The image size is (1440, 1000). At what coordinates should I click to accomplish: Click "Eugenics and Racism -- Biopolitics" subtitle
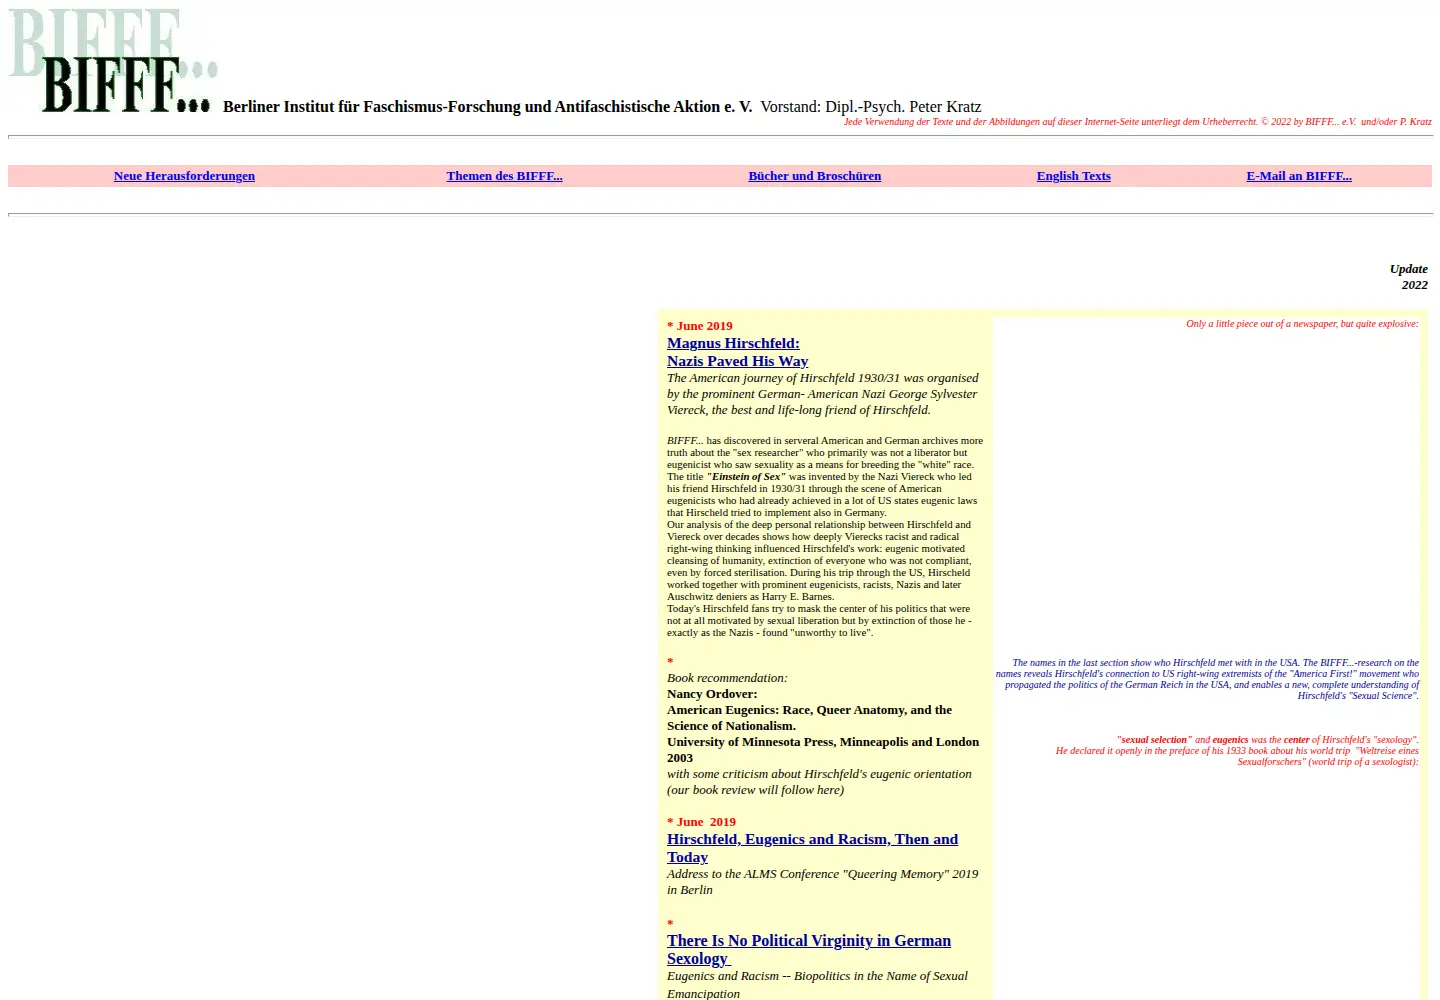pos(817,985)
